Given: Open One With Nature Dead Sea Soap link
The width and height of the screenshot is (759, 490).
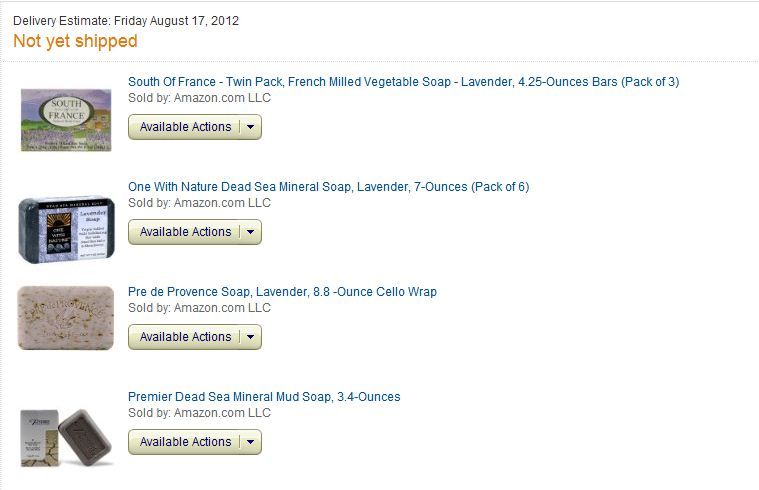Looking at the screenshot, I should coord(328,187).
